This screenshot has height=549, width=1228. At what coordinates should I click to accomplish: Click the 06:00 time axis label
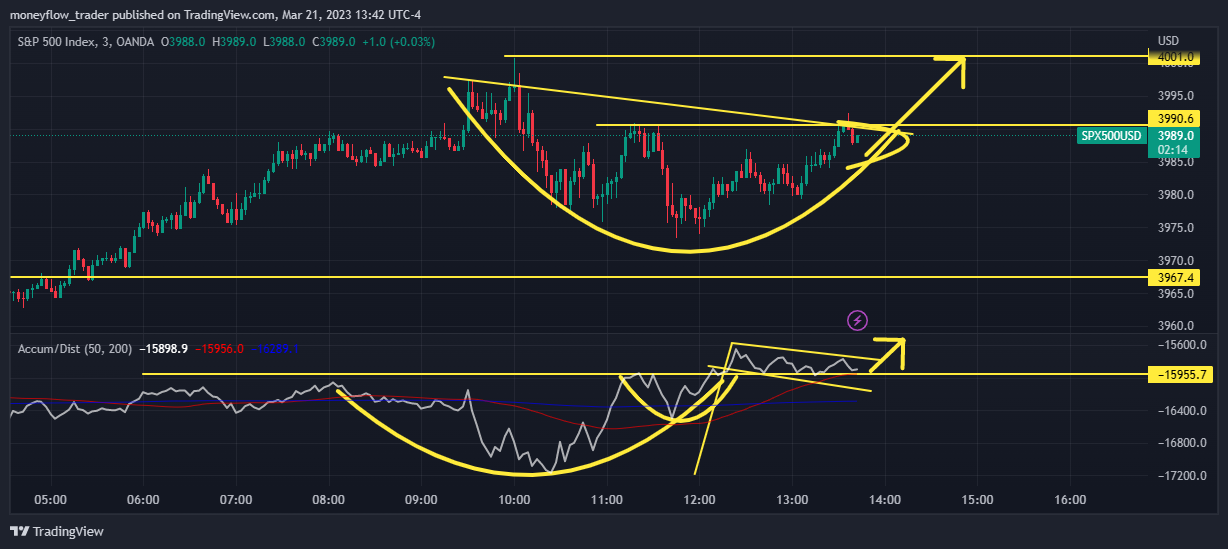coord(143,498)
